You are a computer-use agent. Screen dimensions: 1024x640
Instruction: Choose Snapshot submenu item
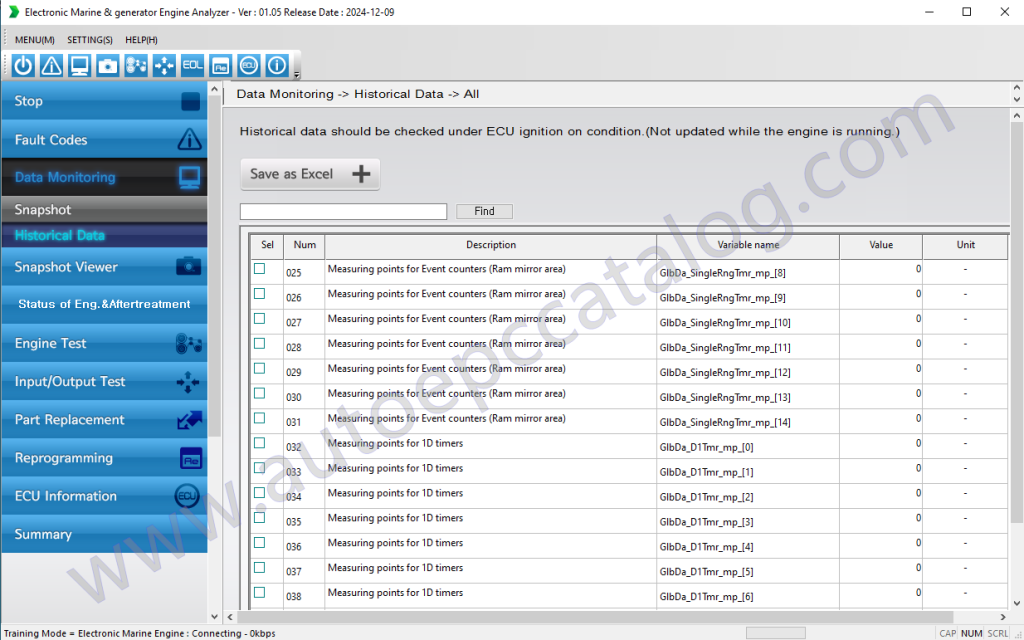tap(104, 210)
